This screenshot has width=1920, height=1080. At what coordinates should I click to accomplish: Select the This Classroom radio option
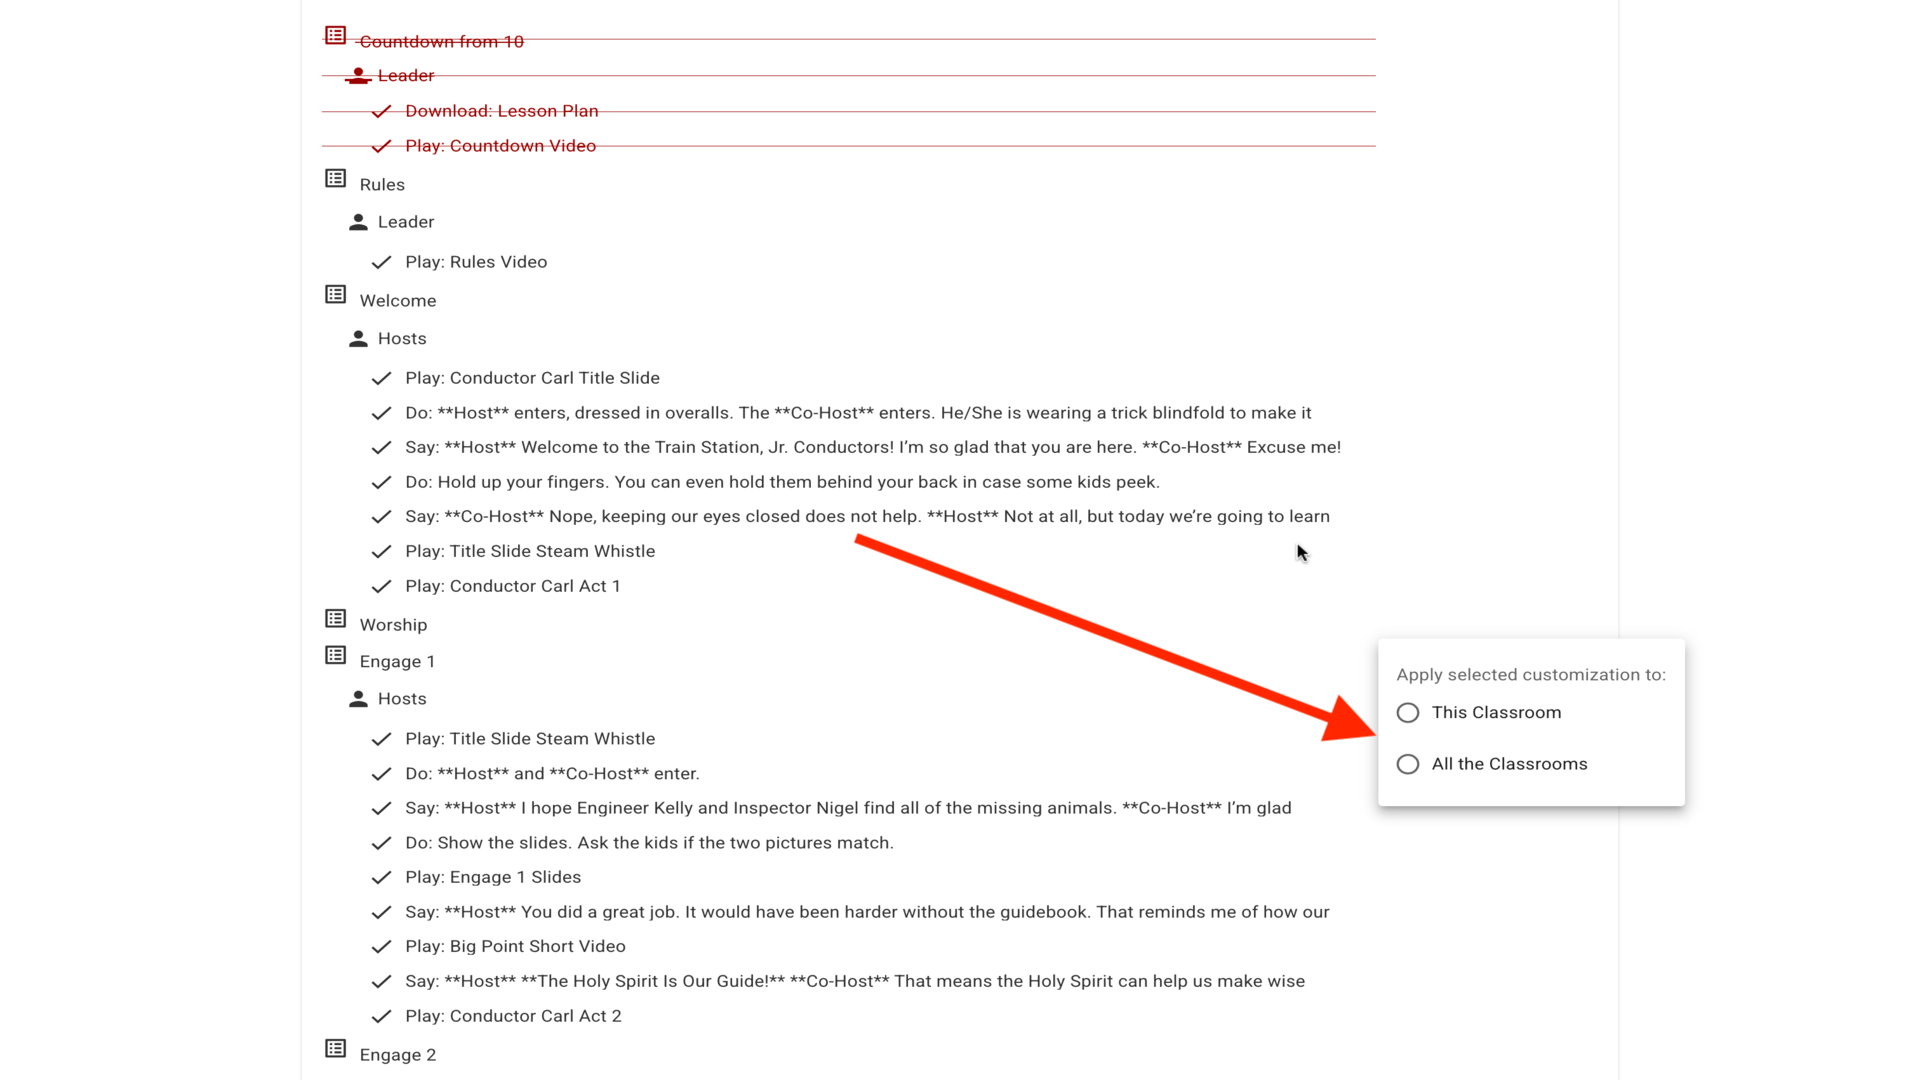(x=1408, y=713)
